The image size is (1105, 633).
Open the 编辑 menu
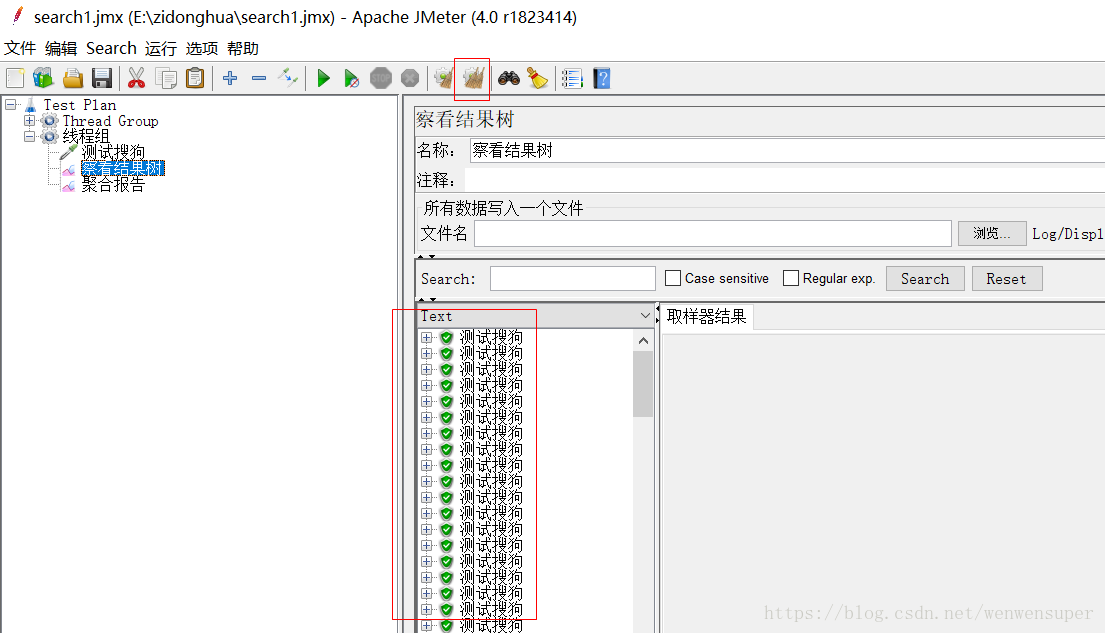pos(61,49)
